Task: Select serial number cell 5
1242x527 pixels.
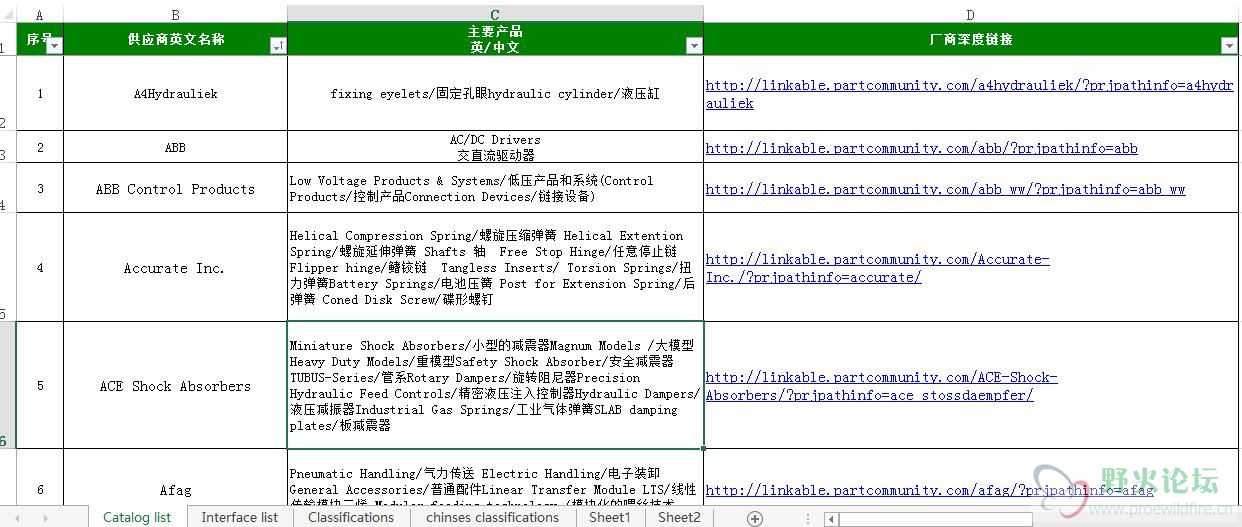Action: tap(40, 386)
